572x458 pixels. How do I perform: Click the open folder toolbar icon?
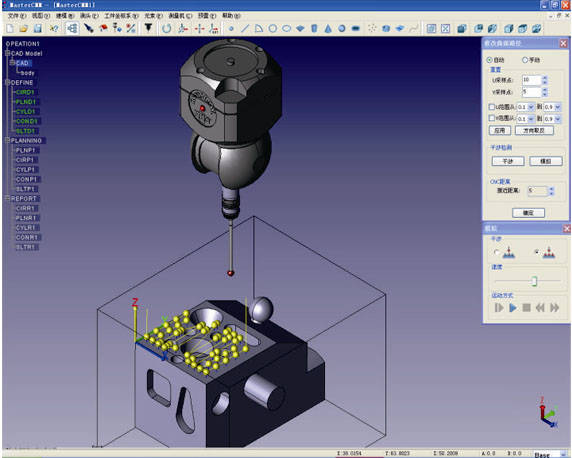pyautogui.click(x=24, y=28)
